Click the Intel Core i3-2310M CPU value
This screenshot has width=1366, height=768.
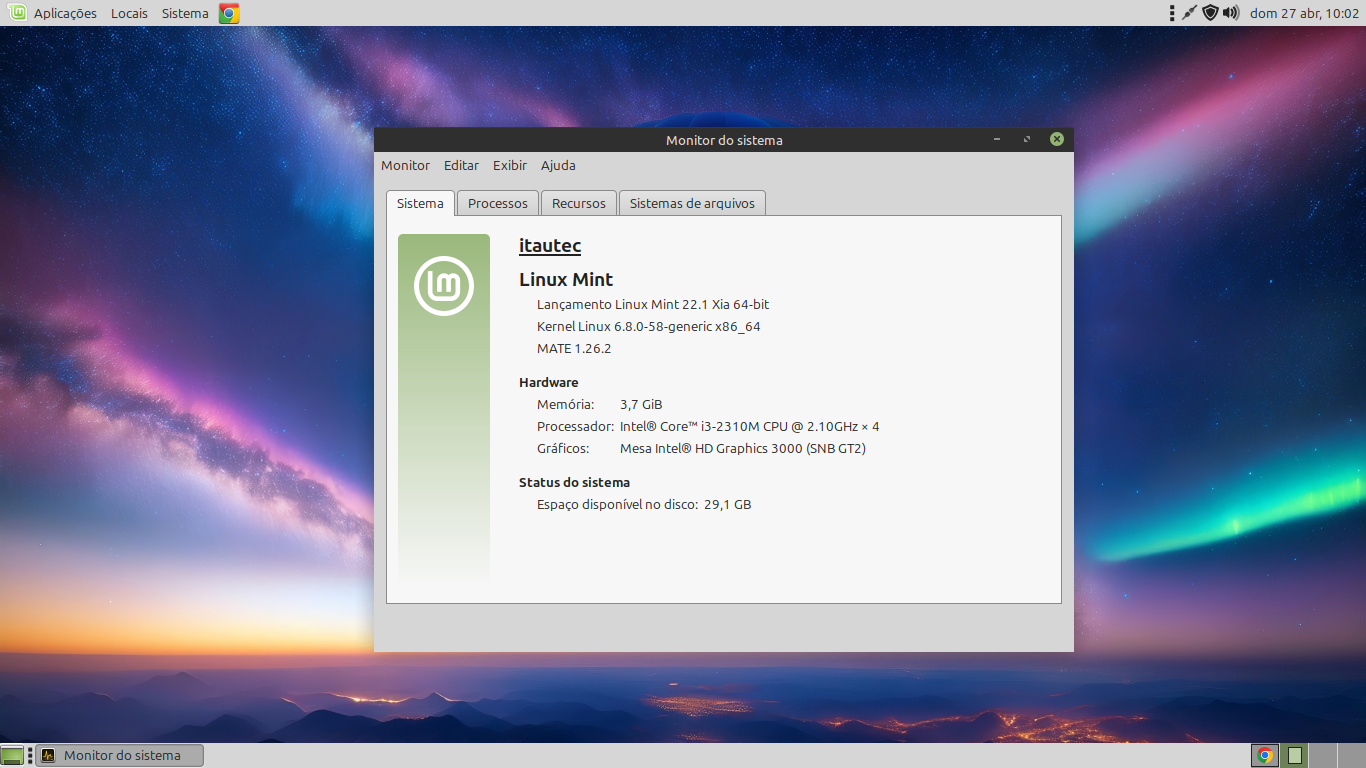[x=750, y=426]
